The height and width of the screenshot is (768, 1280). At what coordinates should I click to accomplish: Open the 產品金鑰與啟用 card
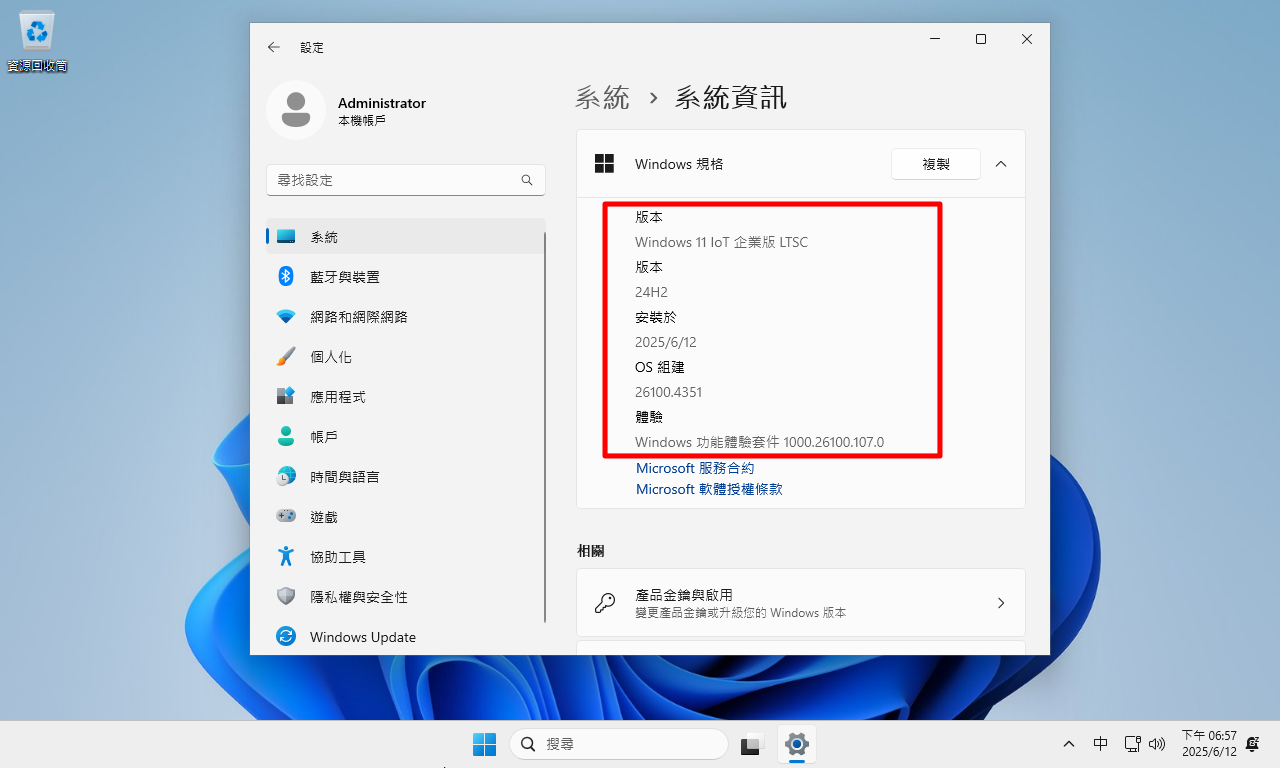click(801, 603)
